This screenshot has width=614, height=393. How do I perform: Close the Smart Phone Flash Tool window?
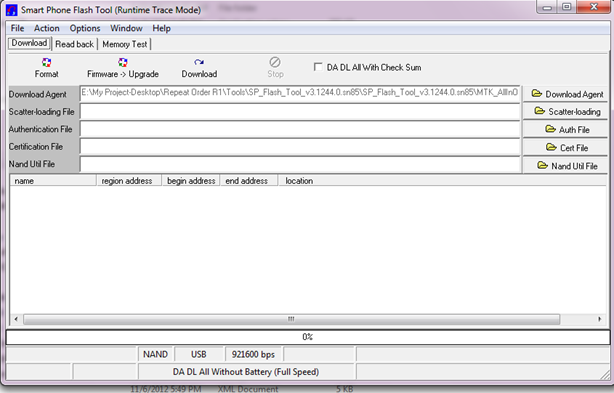[x=594, y=7]
